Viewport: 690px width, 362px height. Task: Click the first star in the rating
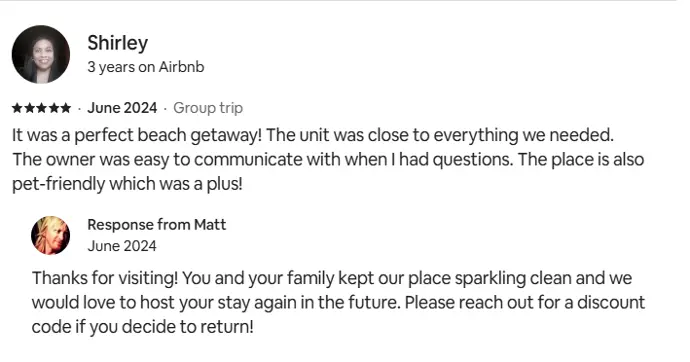(x=17, y=108)
